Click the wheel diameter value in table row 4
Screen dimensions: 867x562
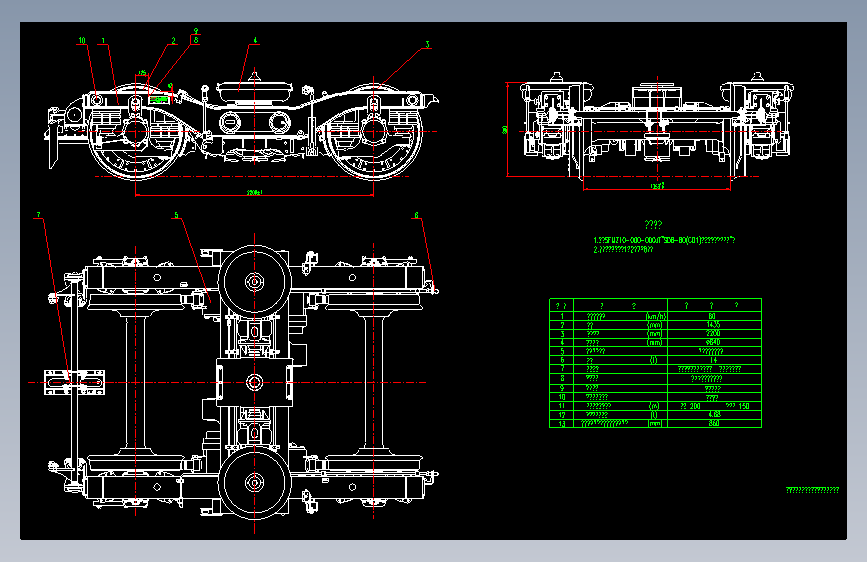[713, 342]
